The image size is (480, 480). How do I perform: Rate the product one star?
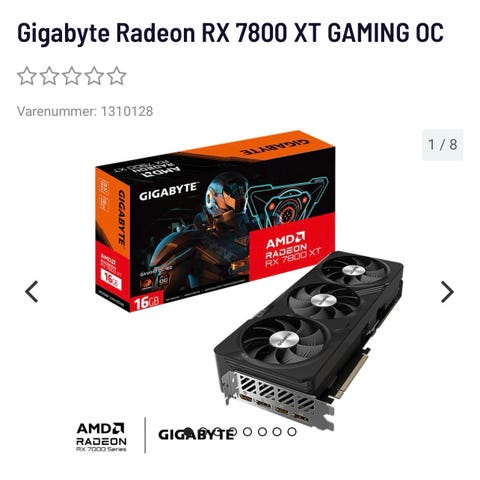pos(27,76)
